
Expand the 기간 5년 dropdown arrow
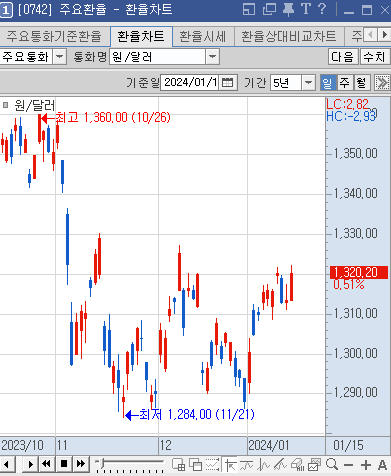pyautogui.click(x=308, y=82)
